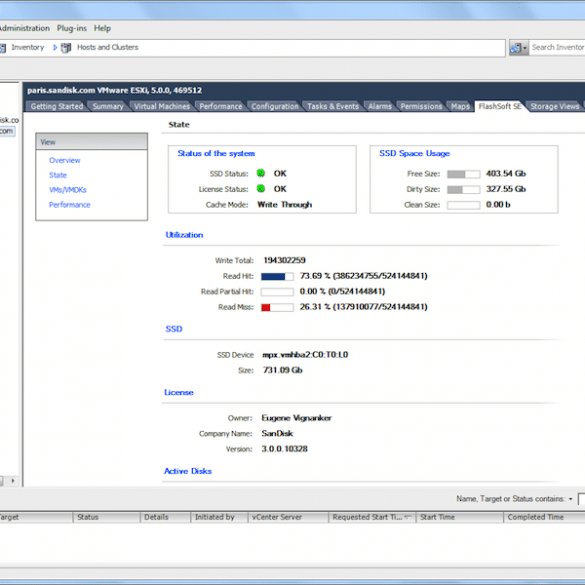585x585 pixels.
Task: Click the SSD Space Usage heading
Action: [x=414, y=153]
